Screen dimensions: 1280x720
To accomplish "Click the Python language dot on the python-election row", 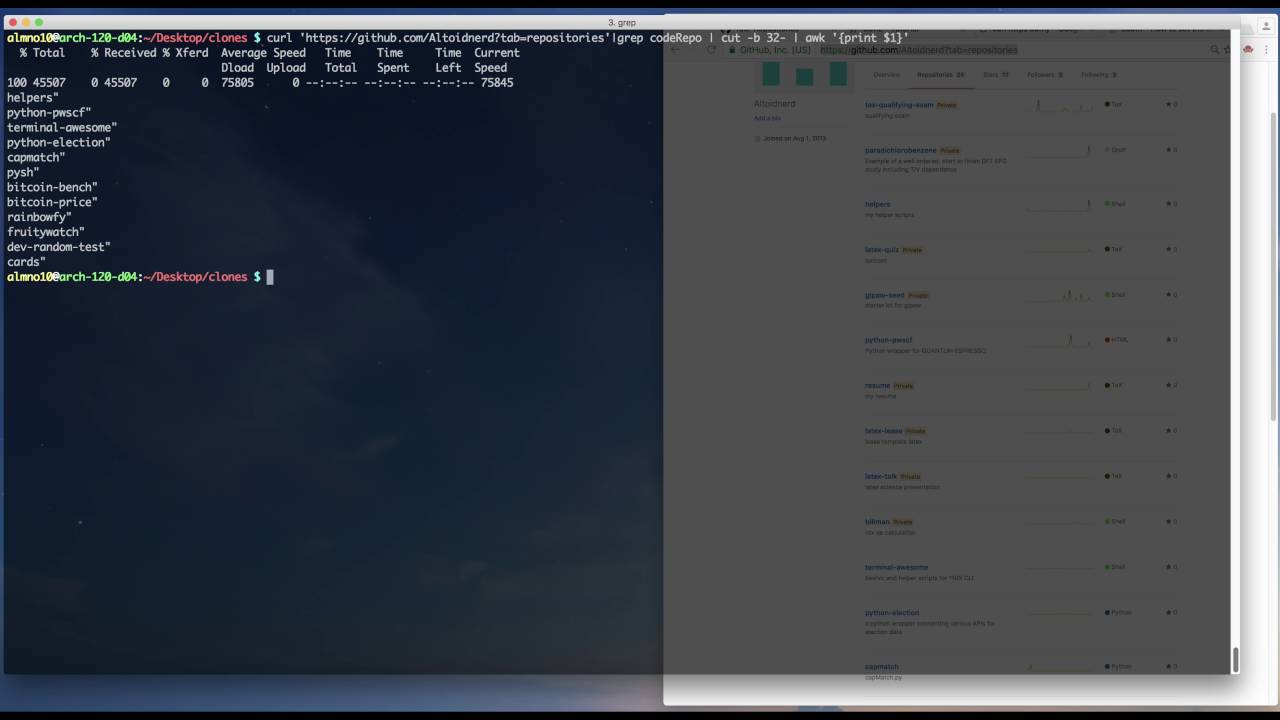I will (x=1108, y=612).
